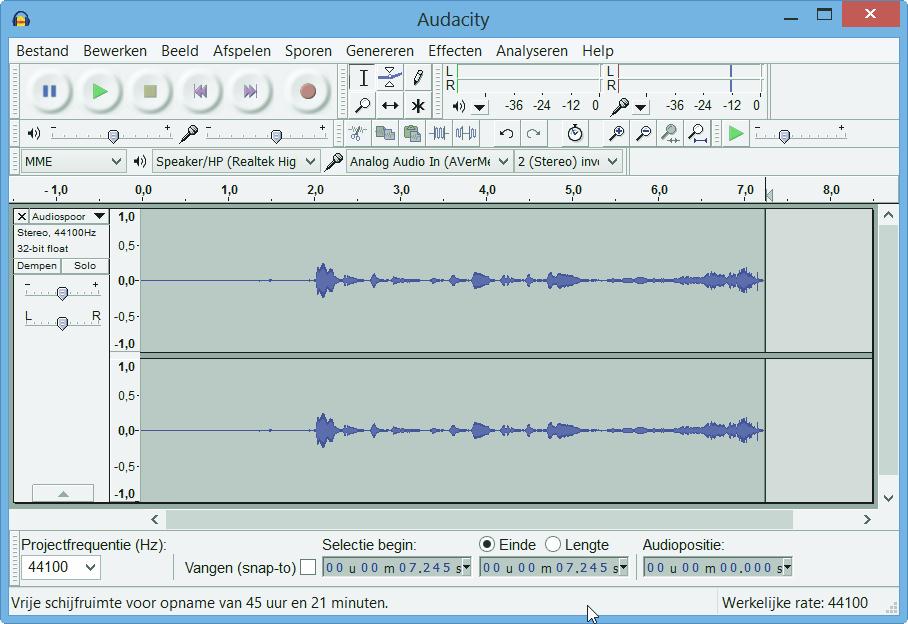This screenshot has height=624, width=908.
Task: Close the track with the X button
Action: (21, 216)
